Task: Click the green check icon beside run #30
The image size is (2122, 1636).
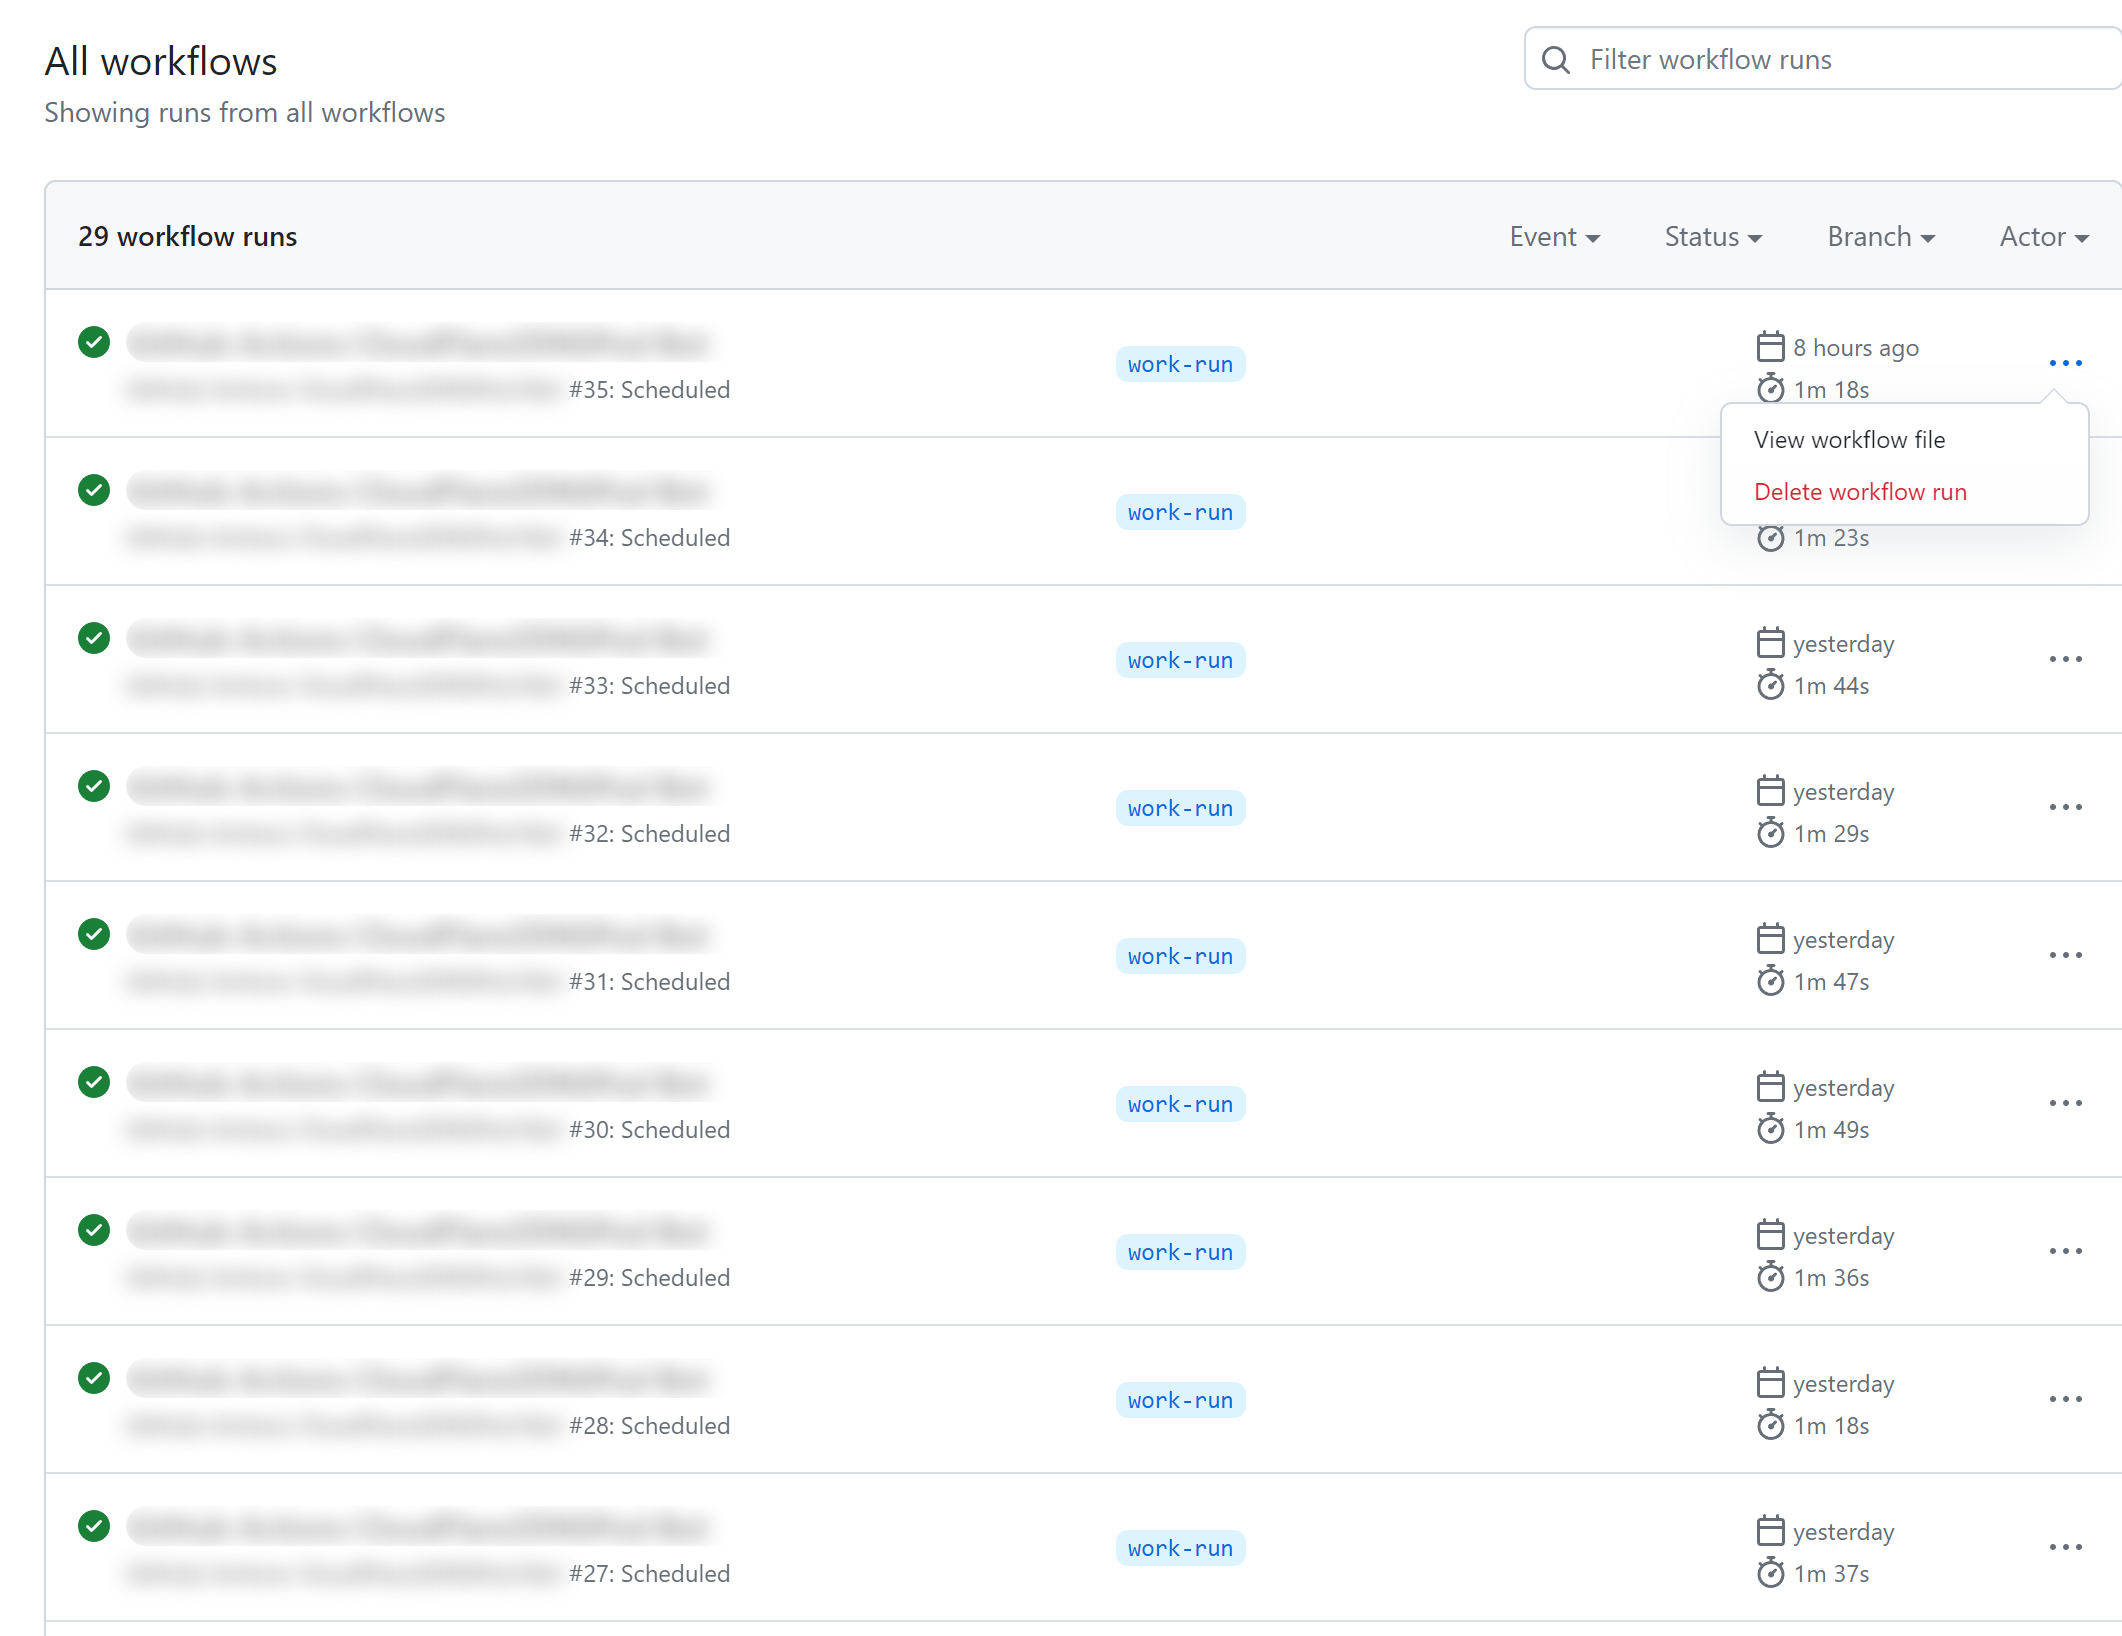Action: click(x=93, y=1083)
